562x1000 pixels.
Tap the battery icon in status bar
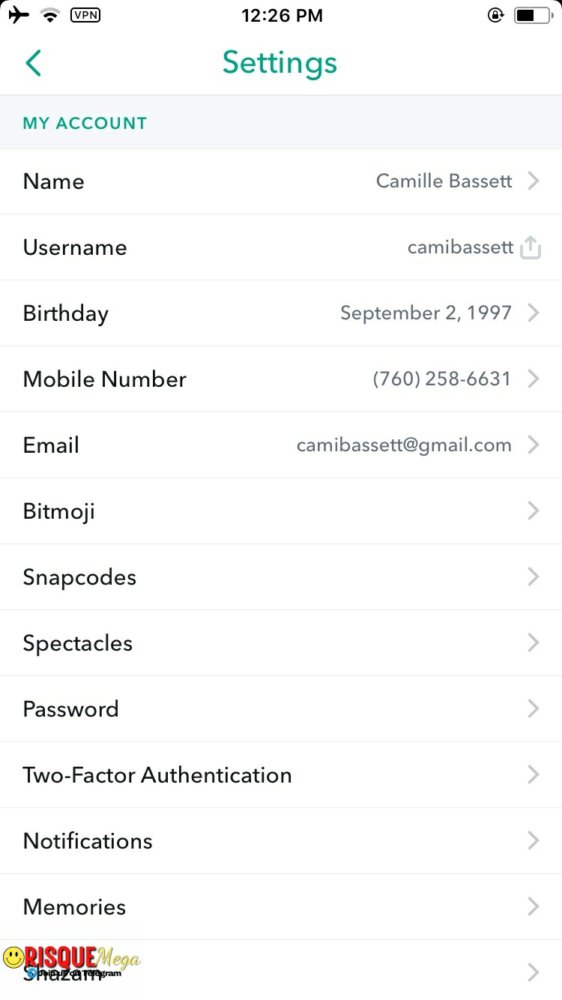pyautogui.click(x=531, y=15)
